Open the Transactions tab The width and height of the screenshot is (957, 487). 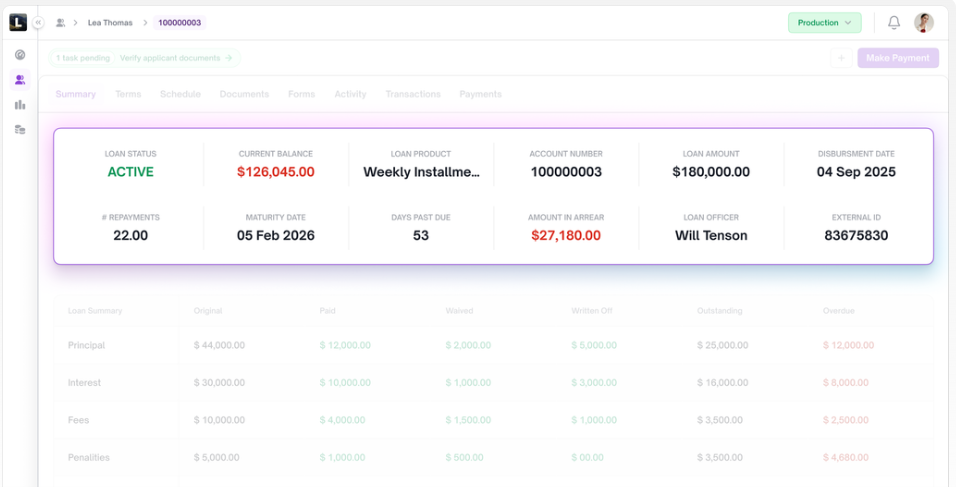(x=413, y=94)
